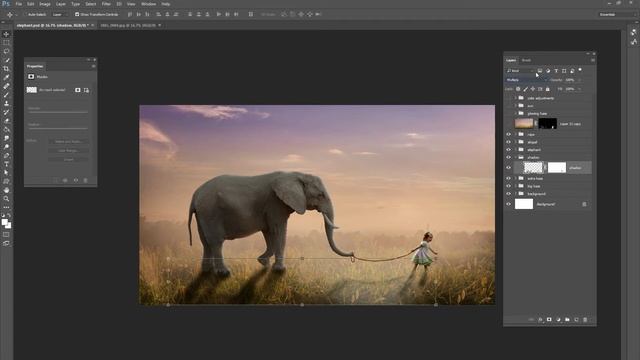640x360 pixels.
Task: Open the Multiply blend mode dropdown
Action: (526, 80)
